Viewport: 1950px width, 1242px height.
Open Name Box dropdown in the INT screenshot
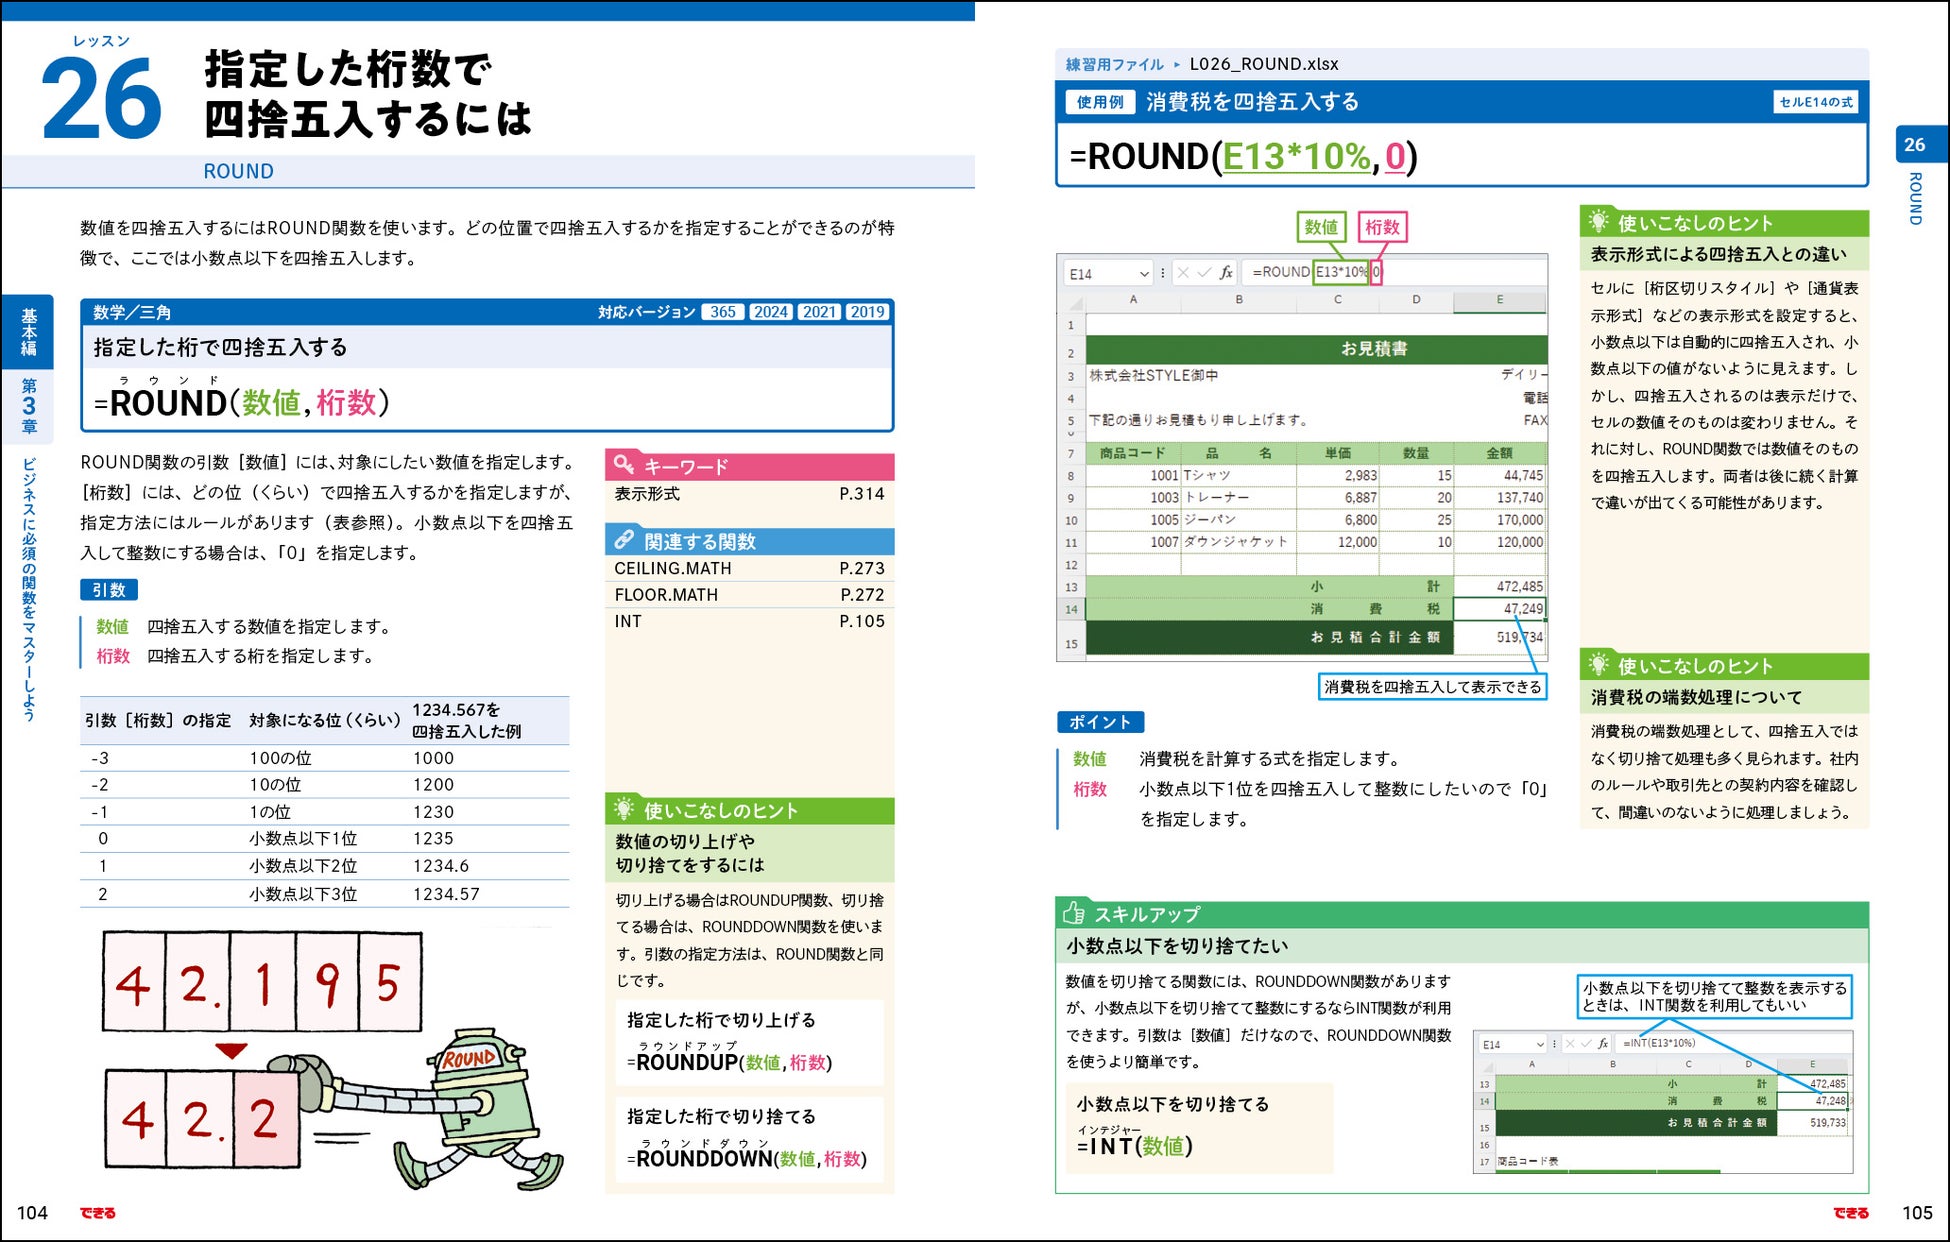click(1539, 1044)
